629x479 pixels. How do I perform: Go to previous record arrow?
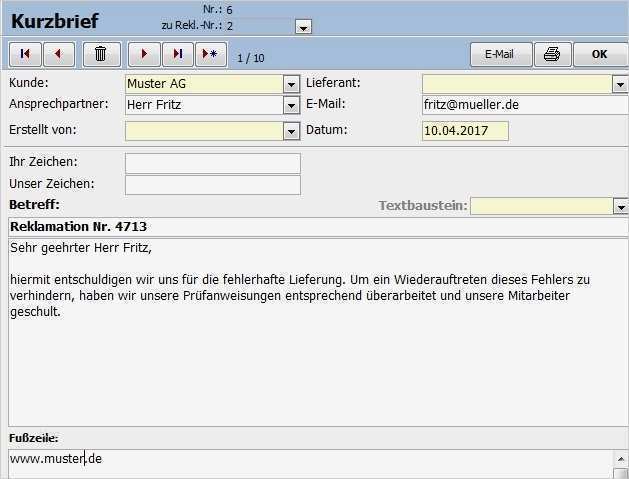point(59,54)
